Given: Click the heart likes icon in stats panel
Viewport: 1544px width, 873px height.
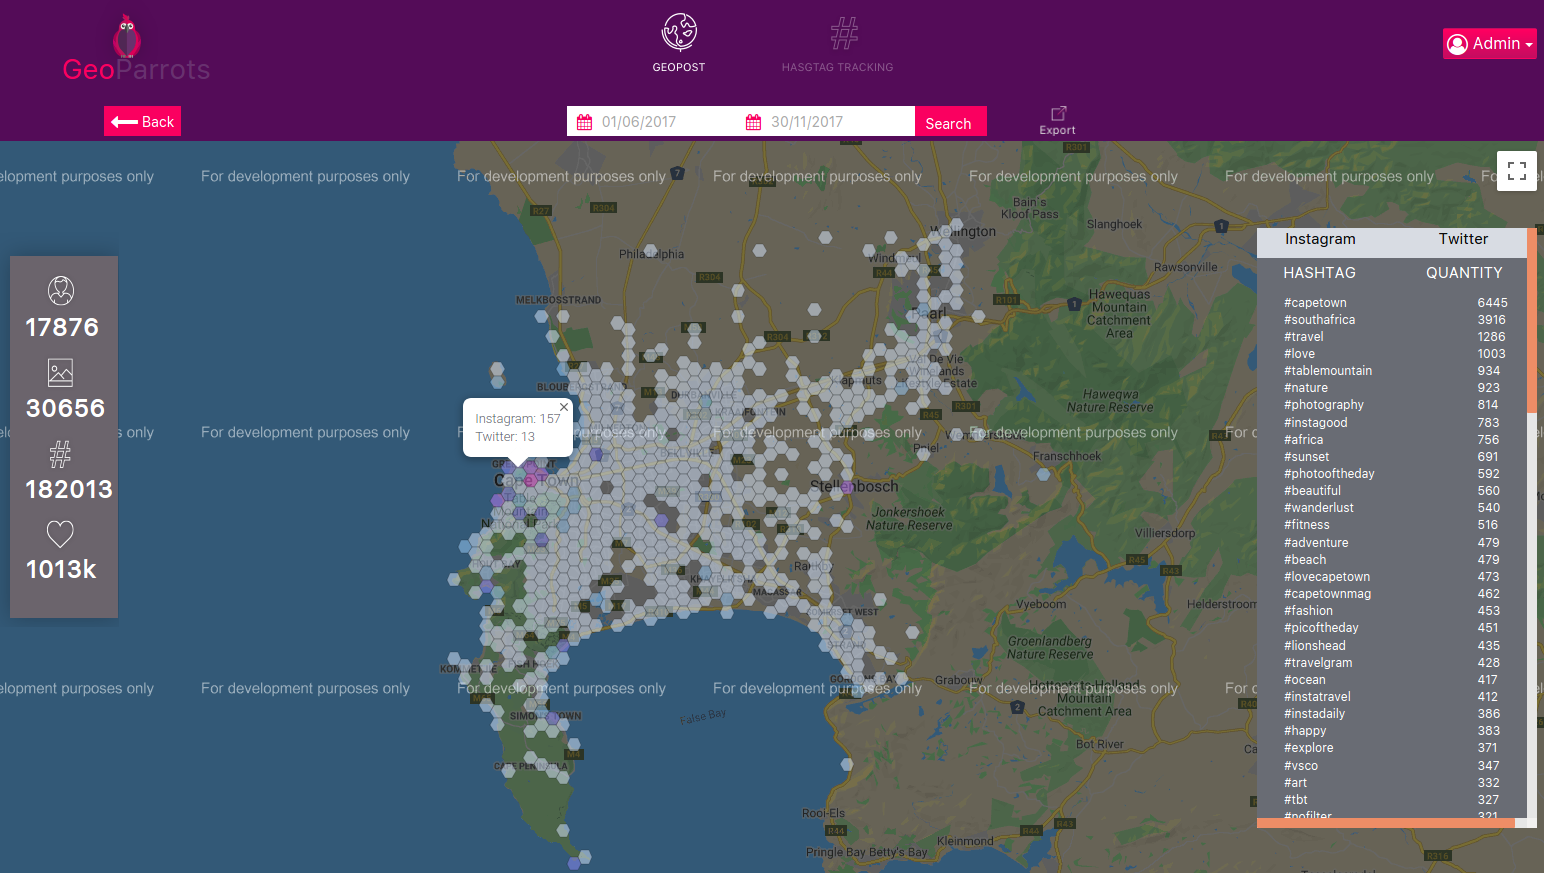Looking at the screenshot, I should pyautogui.click(x=61, y=534).
